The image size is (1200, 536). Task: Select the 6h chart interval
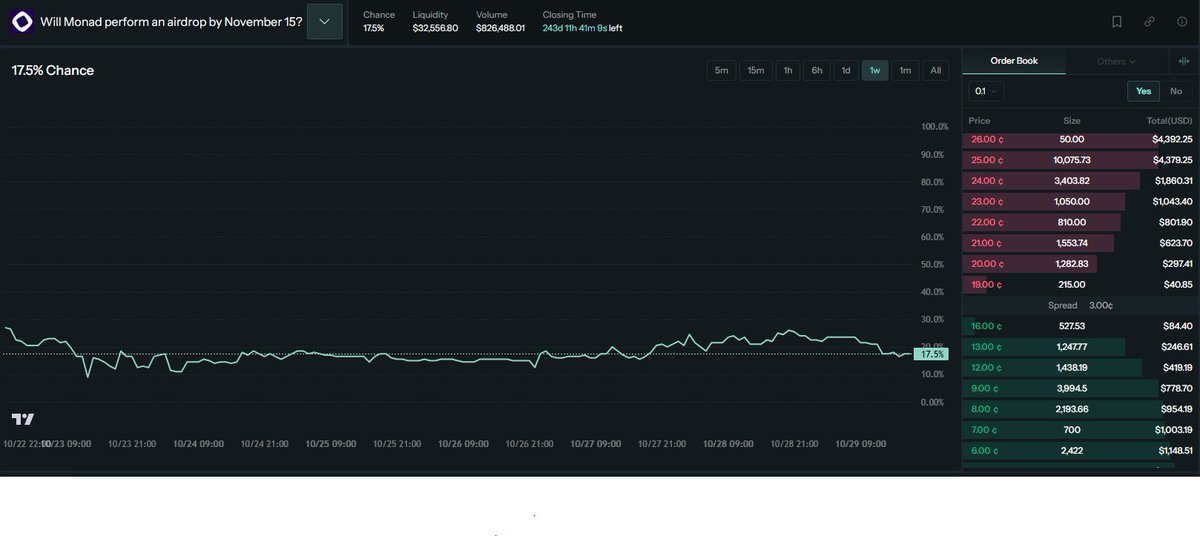[817, 70]
